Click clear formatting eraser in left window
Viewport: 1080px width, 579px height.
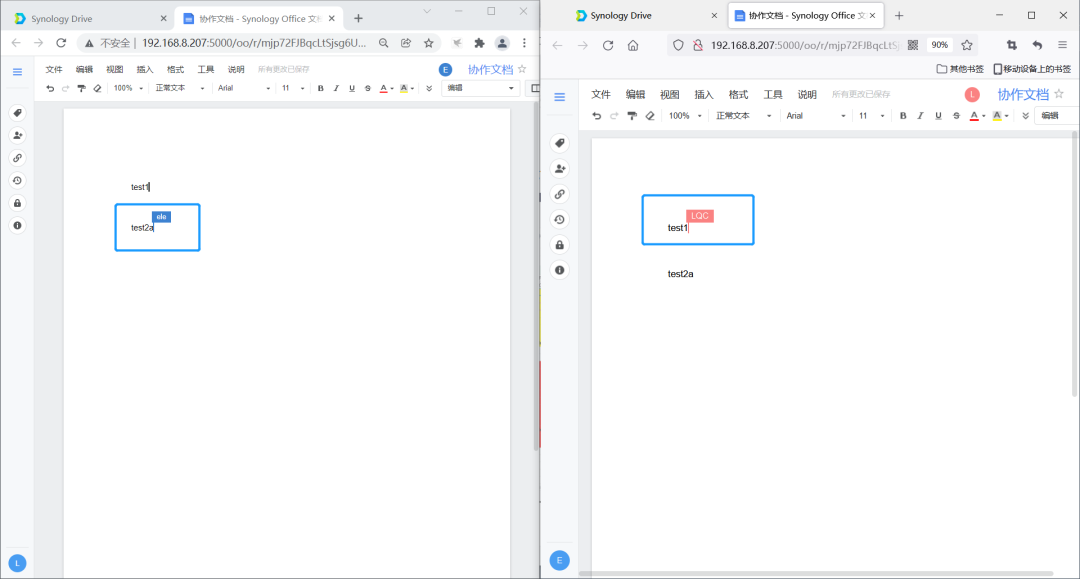(x=97, y=88)
